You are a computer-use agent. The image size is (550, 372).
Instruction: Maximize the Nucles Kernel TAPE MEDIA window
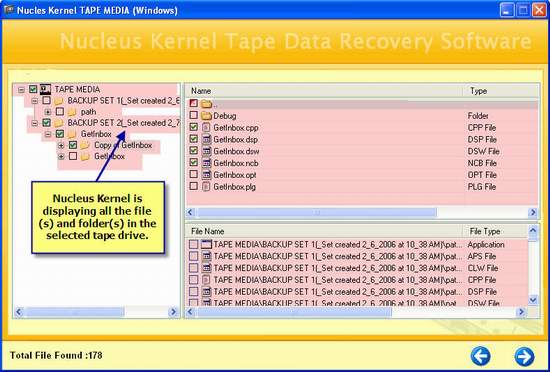click(523, 10)
